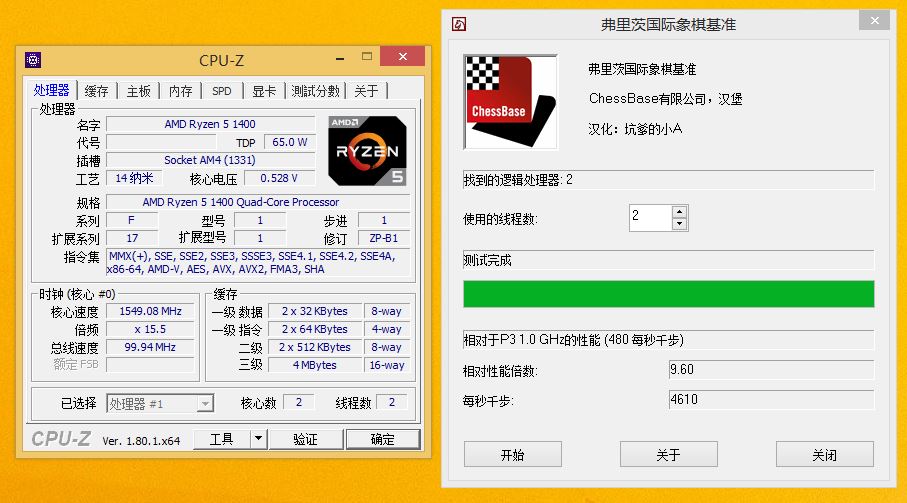Open the 关于 tab in CPU-Z
This screenshot has width=907, height=503.
click(x=366, y=91)
